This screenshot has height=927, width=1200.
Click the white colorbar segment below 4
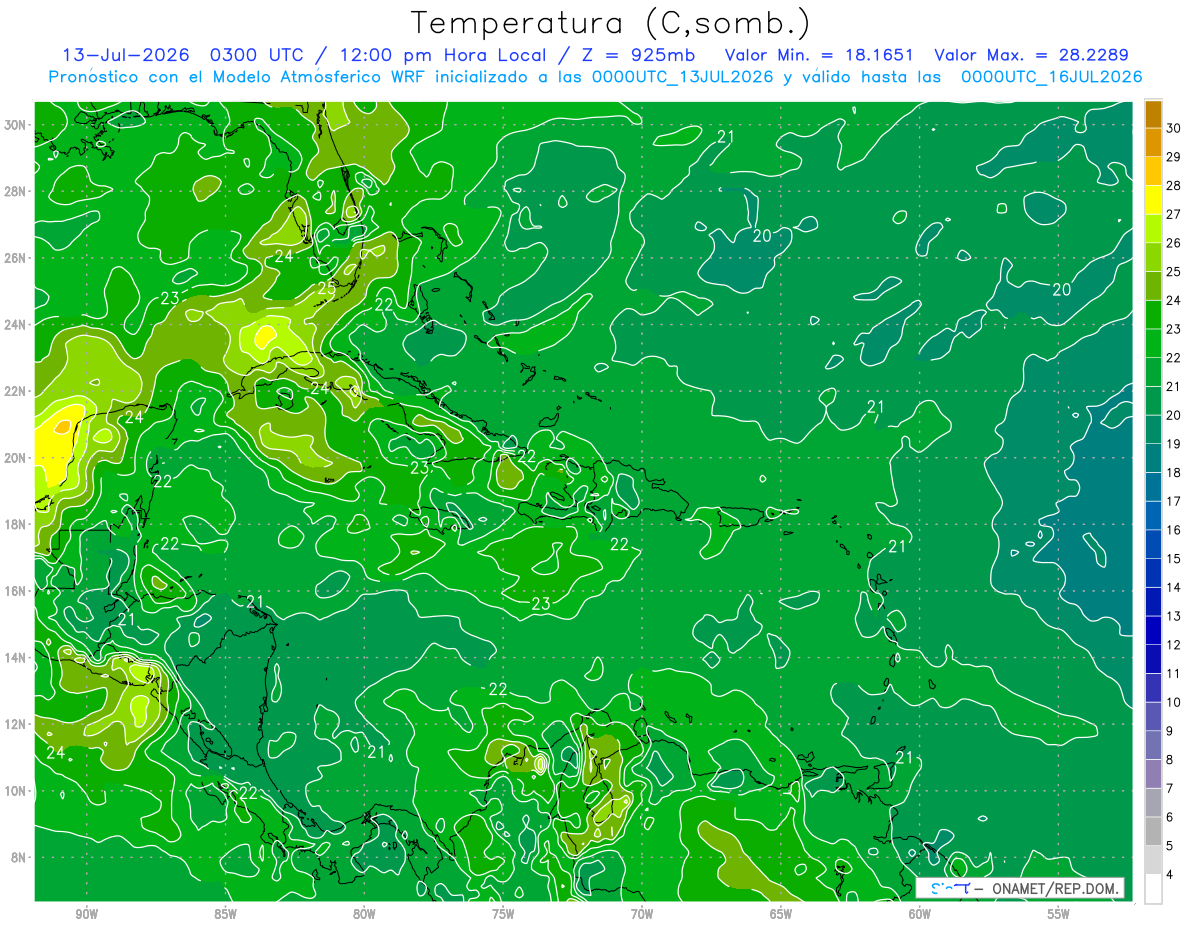point(1153,889)
